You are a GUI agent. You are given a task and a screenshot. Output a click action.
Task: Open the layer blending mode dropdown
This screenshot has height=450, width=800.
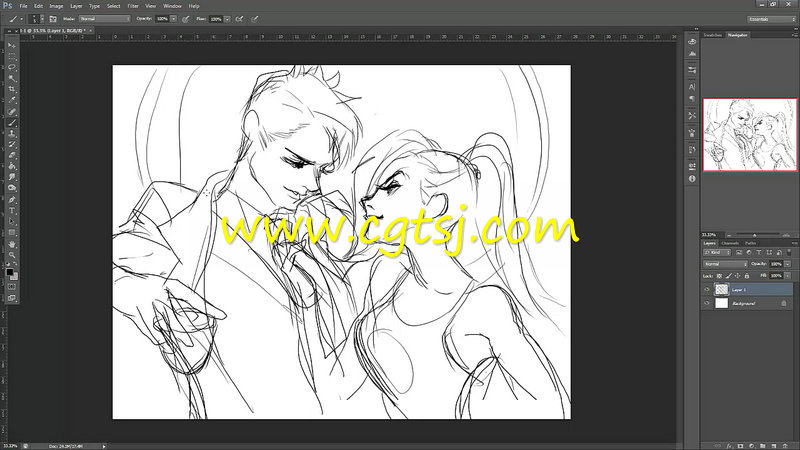pos(725,264)
